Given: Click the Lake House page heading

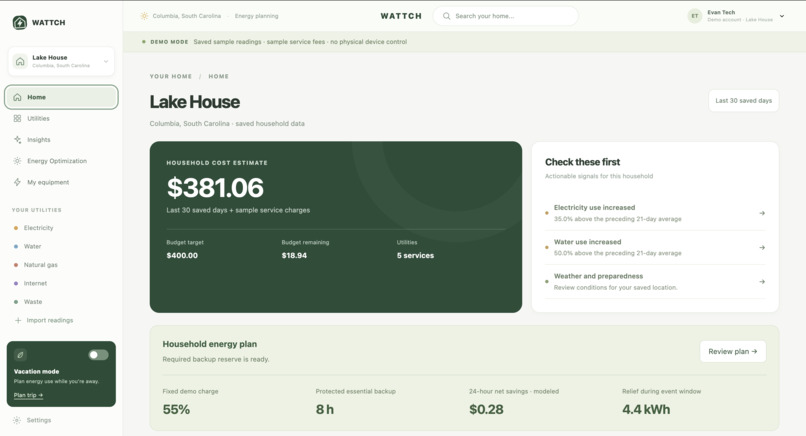Looking at the screenshot, I should (x=194, y=102).
